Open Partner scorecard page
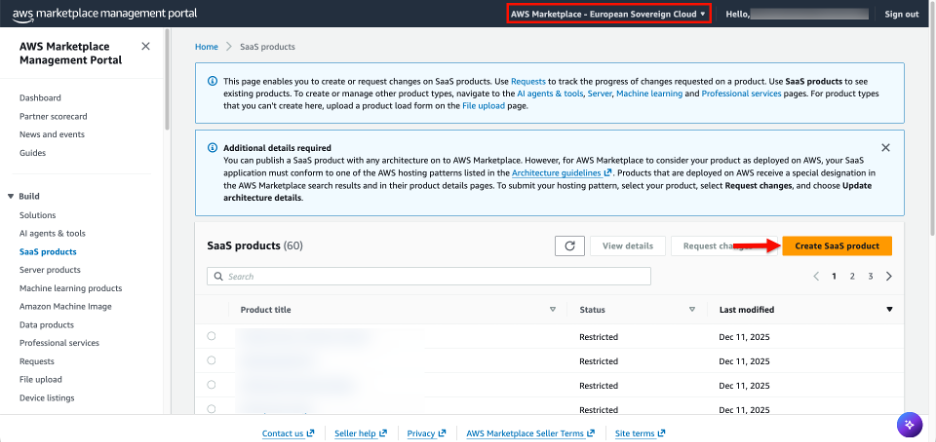This screenshot has height=442, width=936. click(53, 116)
